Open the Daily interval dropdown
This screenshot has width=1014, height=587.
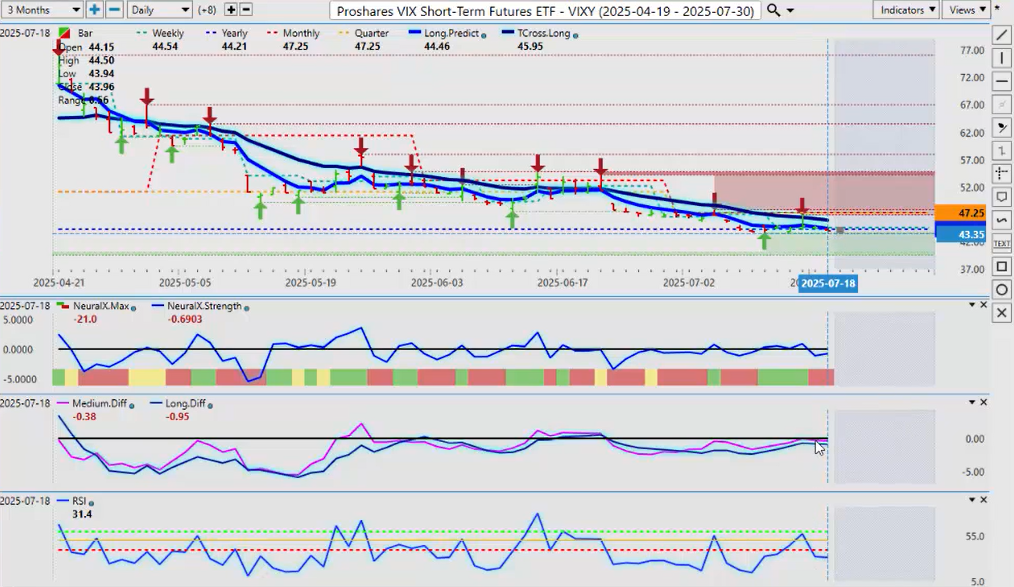point(160,10)
